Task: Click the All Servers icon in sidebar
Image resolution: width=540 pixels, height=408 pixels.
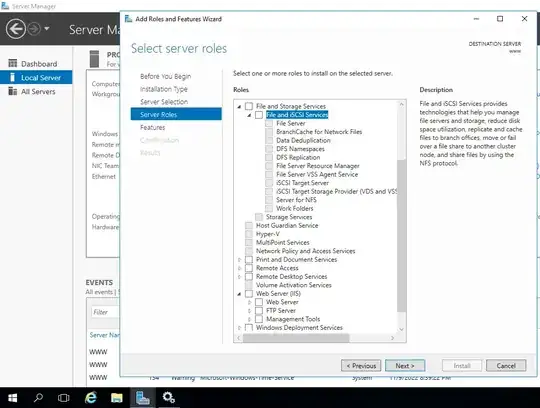Action: [x=12, y=91]
